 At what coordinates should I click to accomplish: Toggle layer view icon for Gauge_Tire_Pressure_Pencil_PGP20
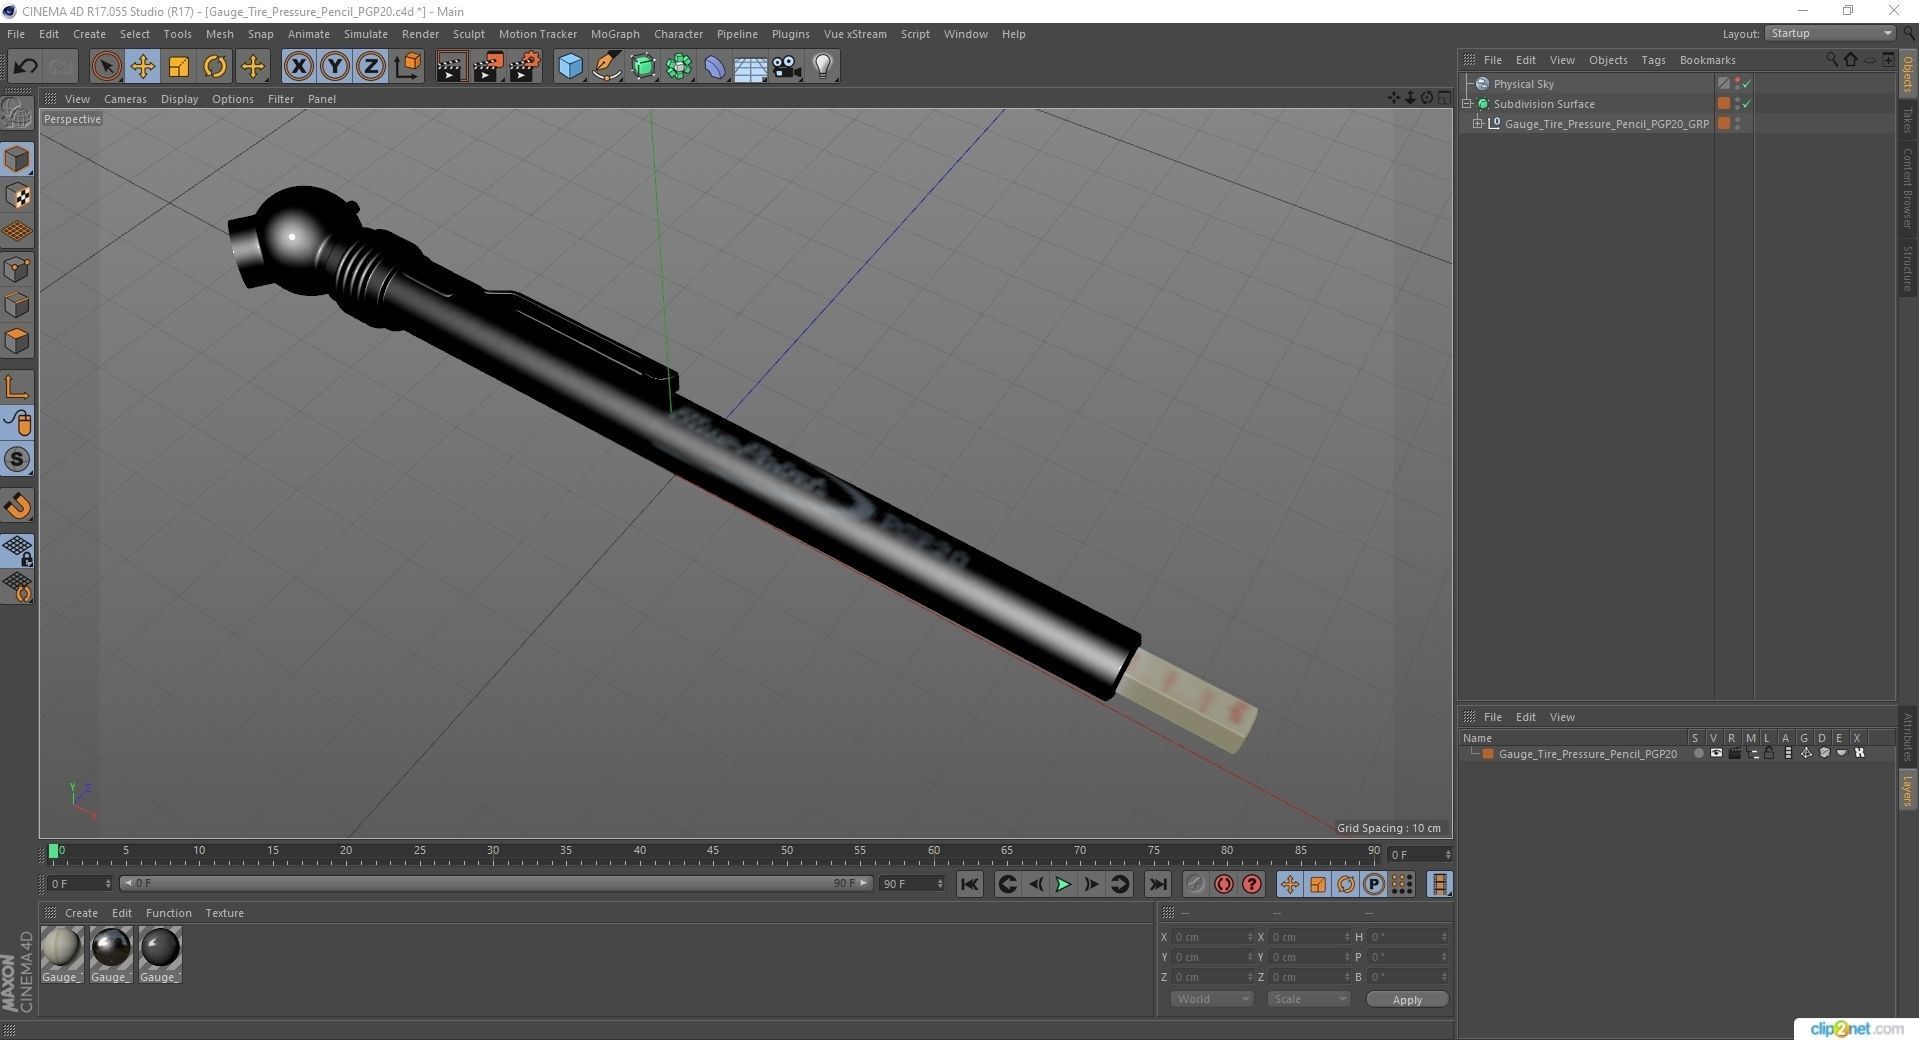click(x=1716, y=754)
